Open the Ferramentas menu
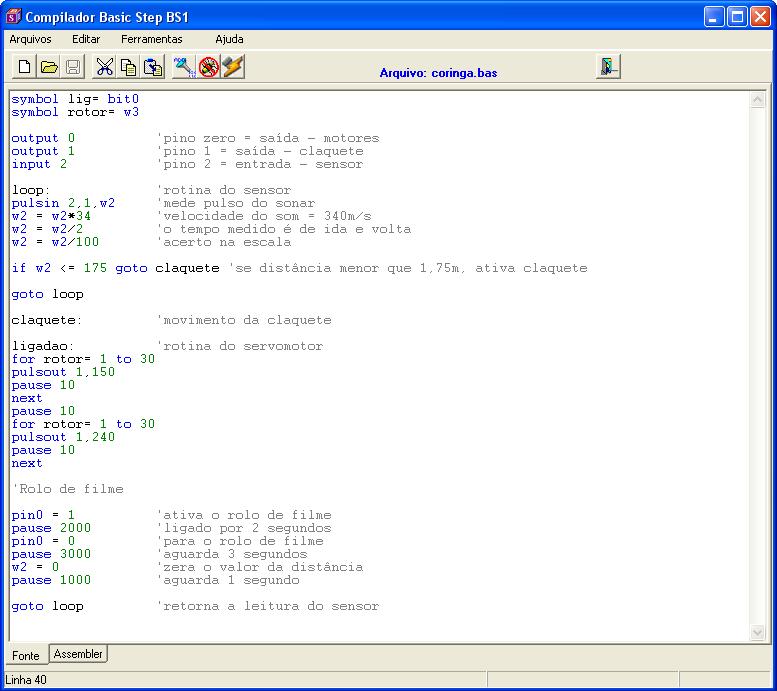The height and width of the screenshot is (691, 777). [152, 39]
